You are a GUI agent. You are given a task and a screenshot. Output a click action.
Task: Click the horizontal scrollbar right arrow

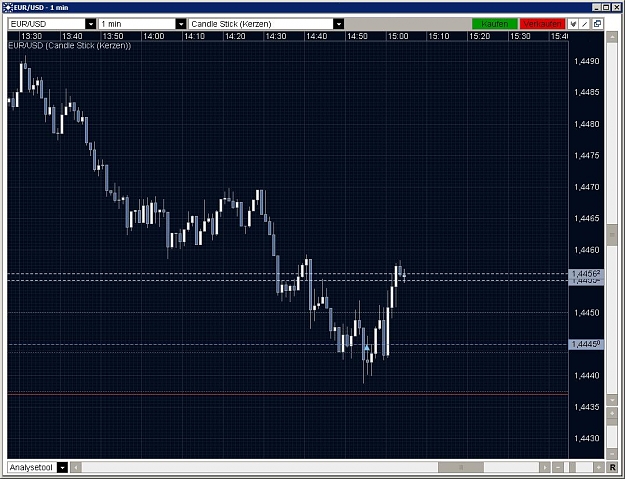coord(544,467)
